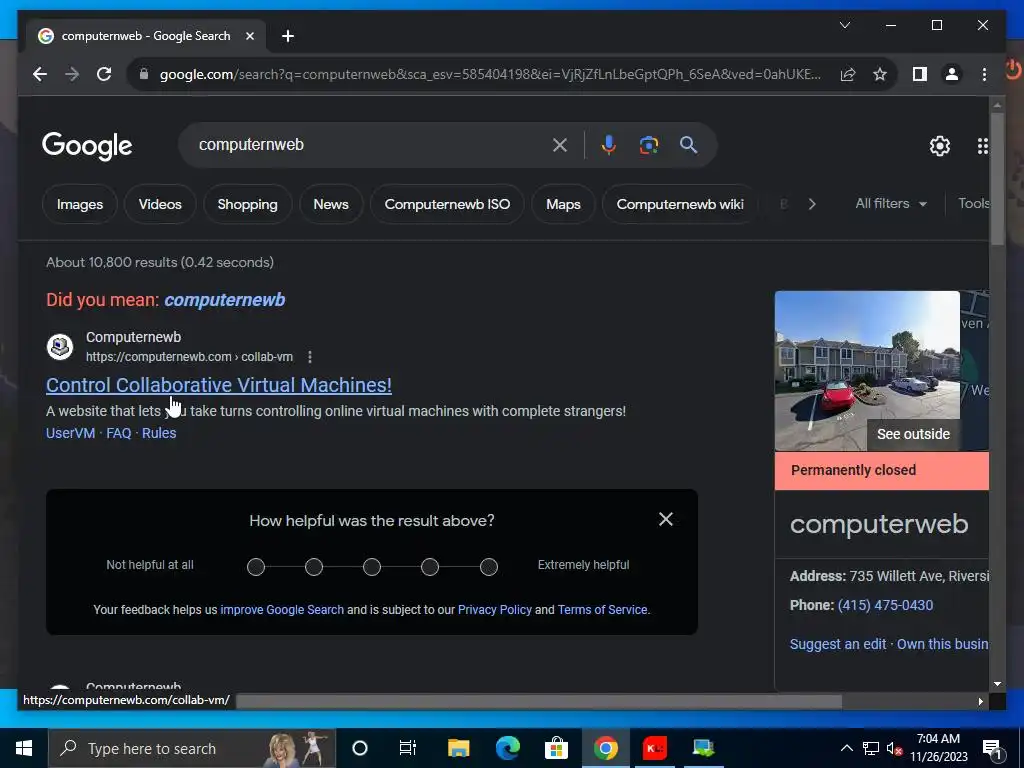1024x768 pixels.
Task: Clear the search box text
Action: pyautogui.click(x=560, y=145)
